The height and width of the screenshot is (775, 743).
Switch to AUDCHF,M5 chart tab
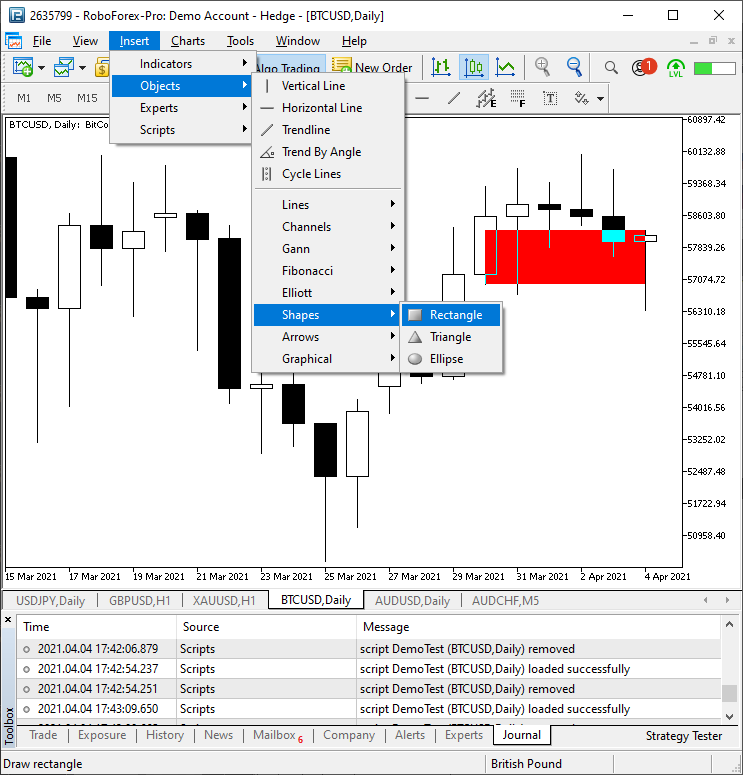click(x=505, y=601)
